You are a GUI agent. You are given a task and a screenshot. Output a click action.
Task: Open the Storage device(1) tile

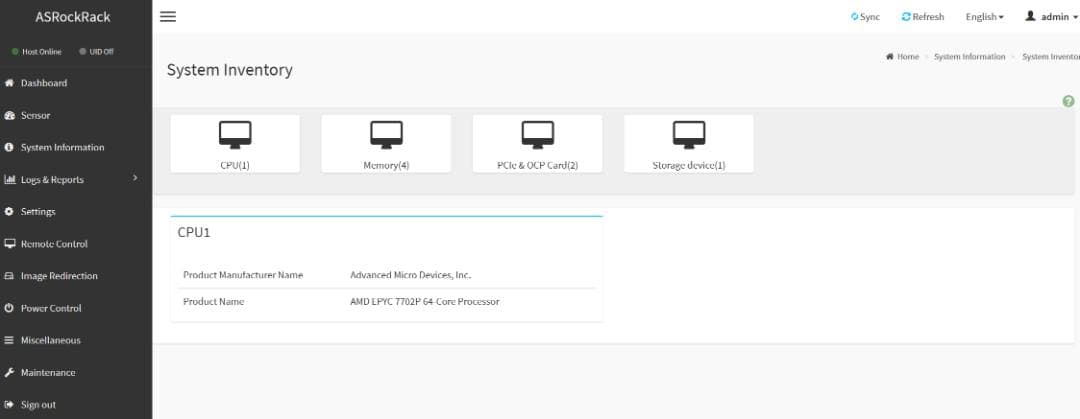point(688,144)
